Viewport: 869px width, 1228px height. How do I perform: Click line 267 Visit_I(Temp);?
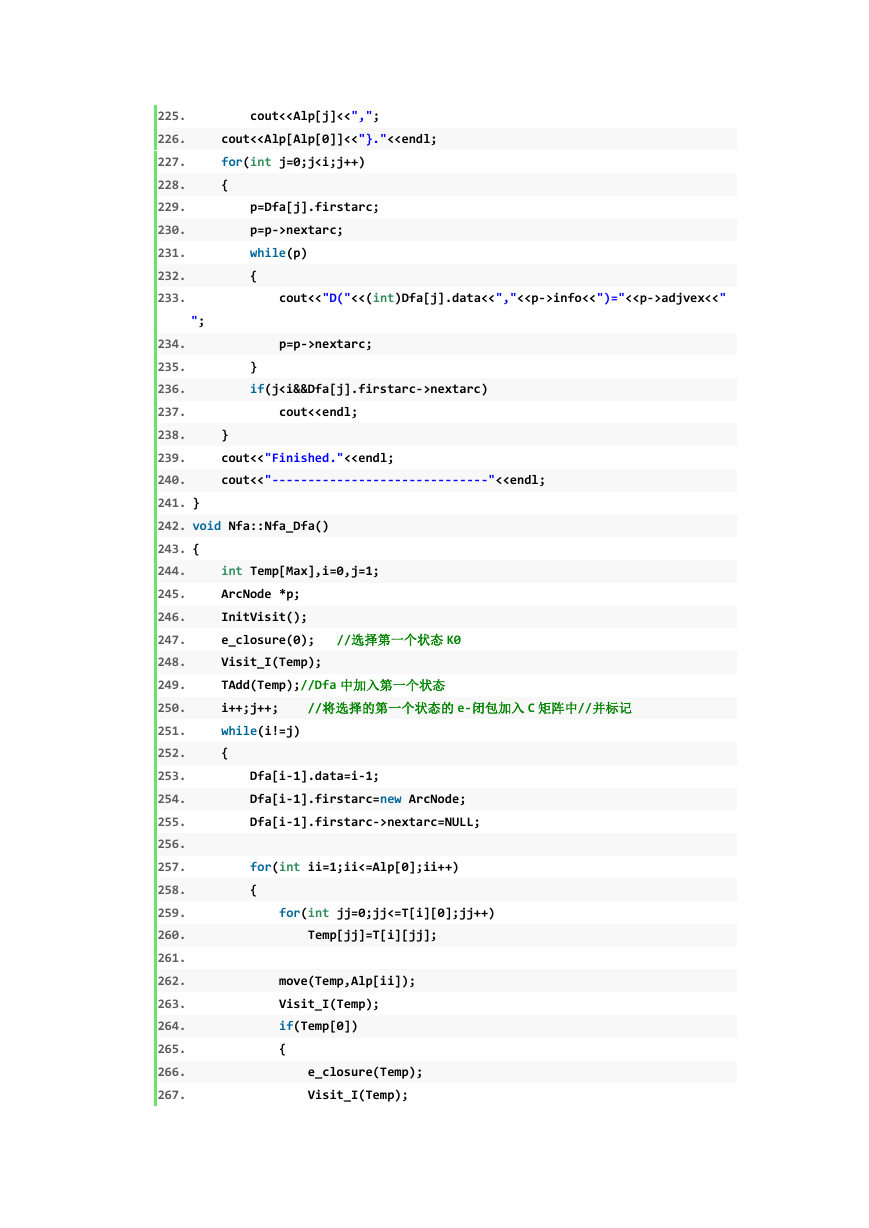(358, 1095)
